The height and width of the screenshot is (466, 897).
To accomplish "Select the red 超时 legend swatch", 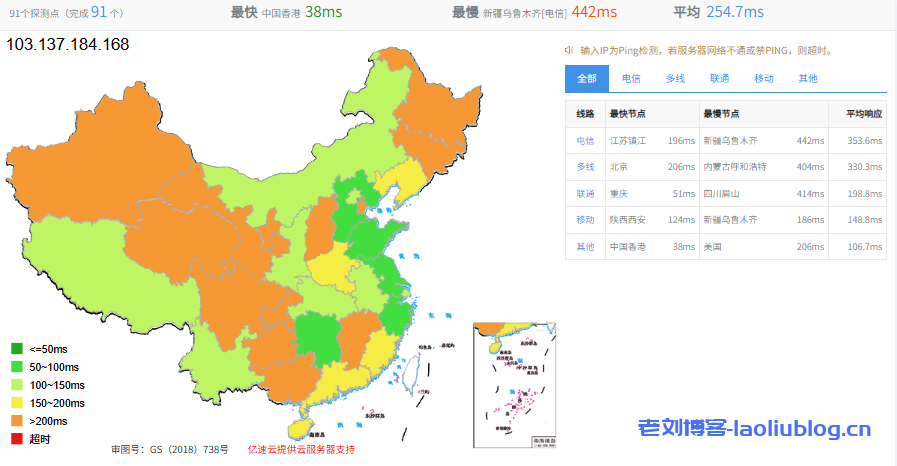I will 17,439.
